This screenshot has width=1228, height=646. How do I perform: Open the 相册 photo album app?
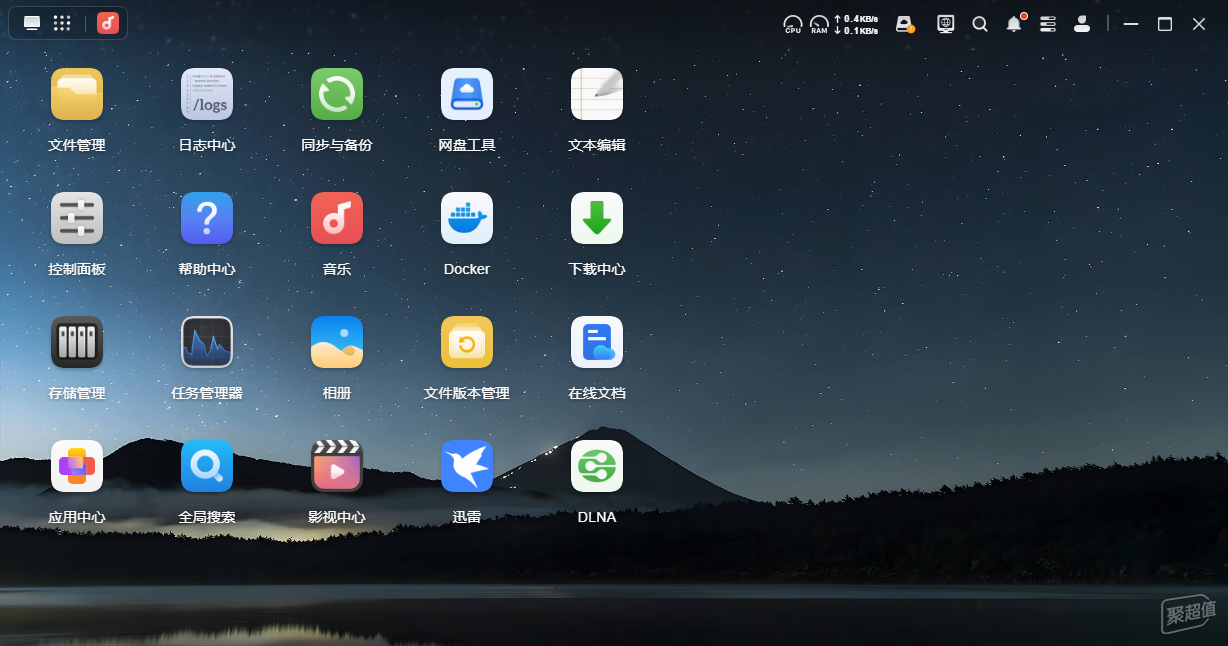[337, 342]
